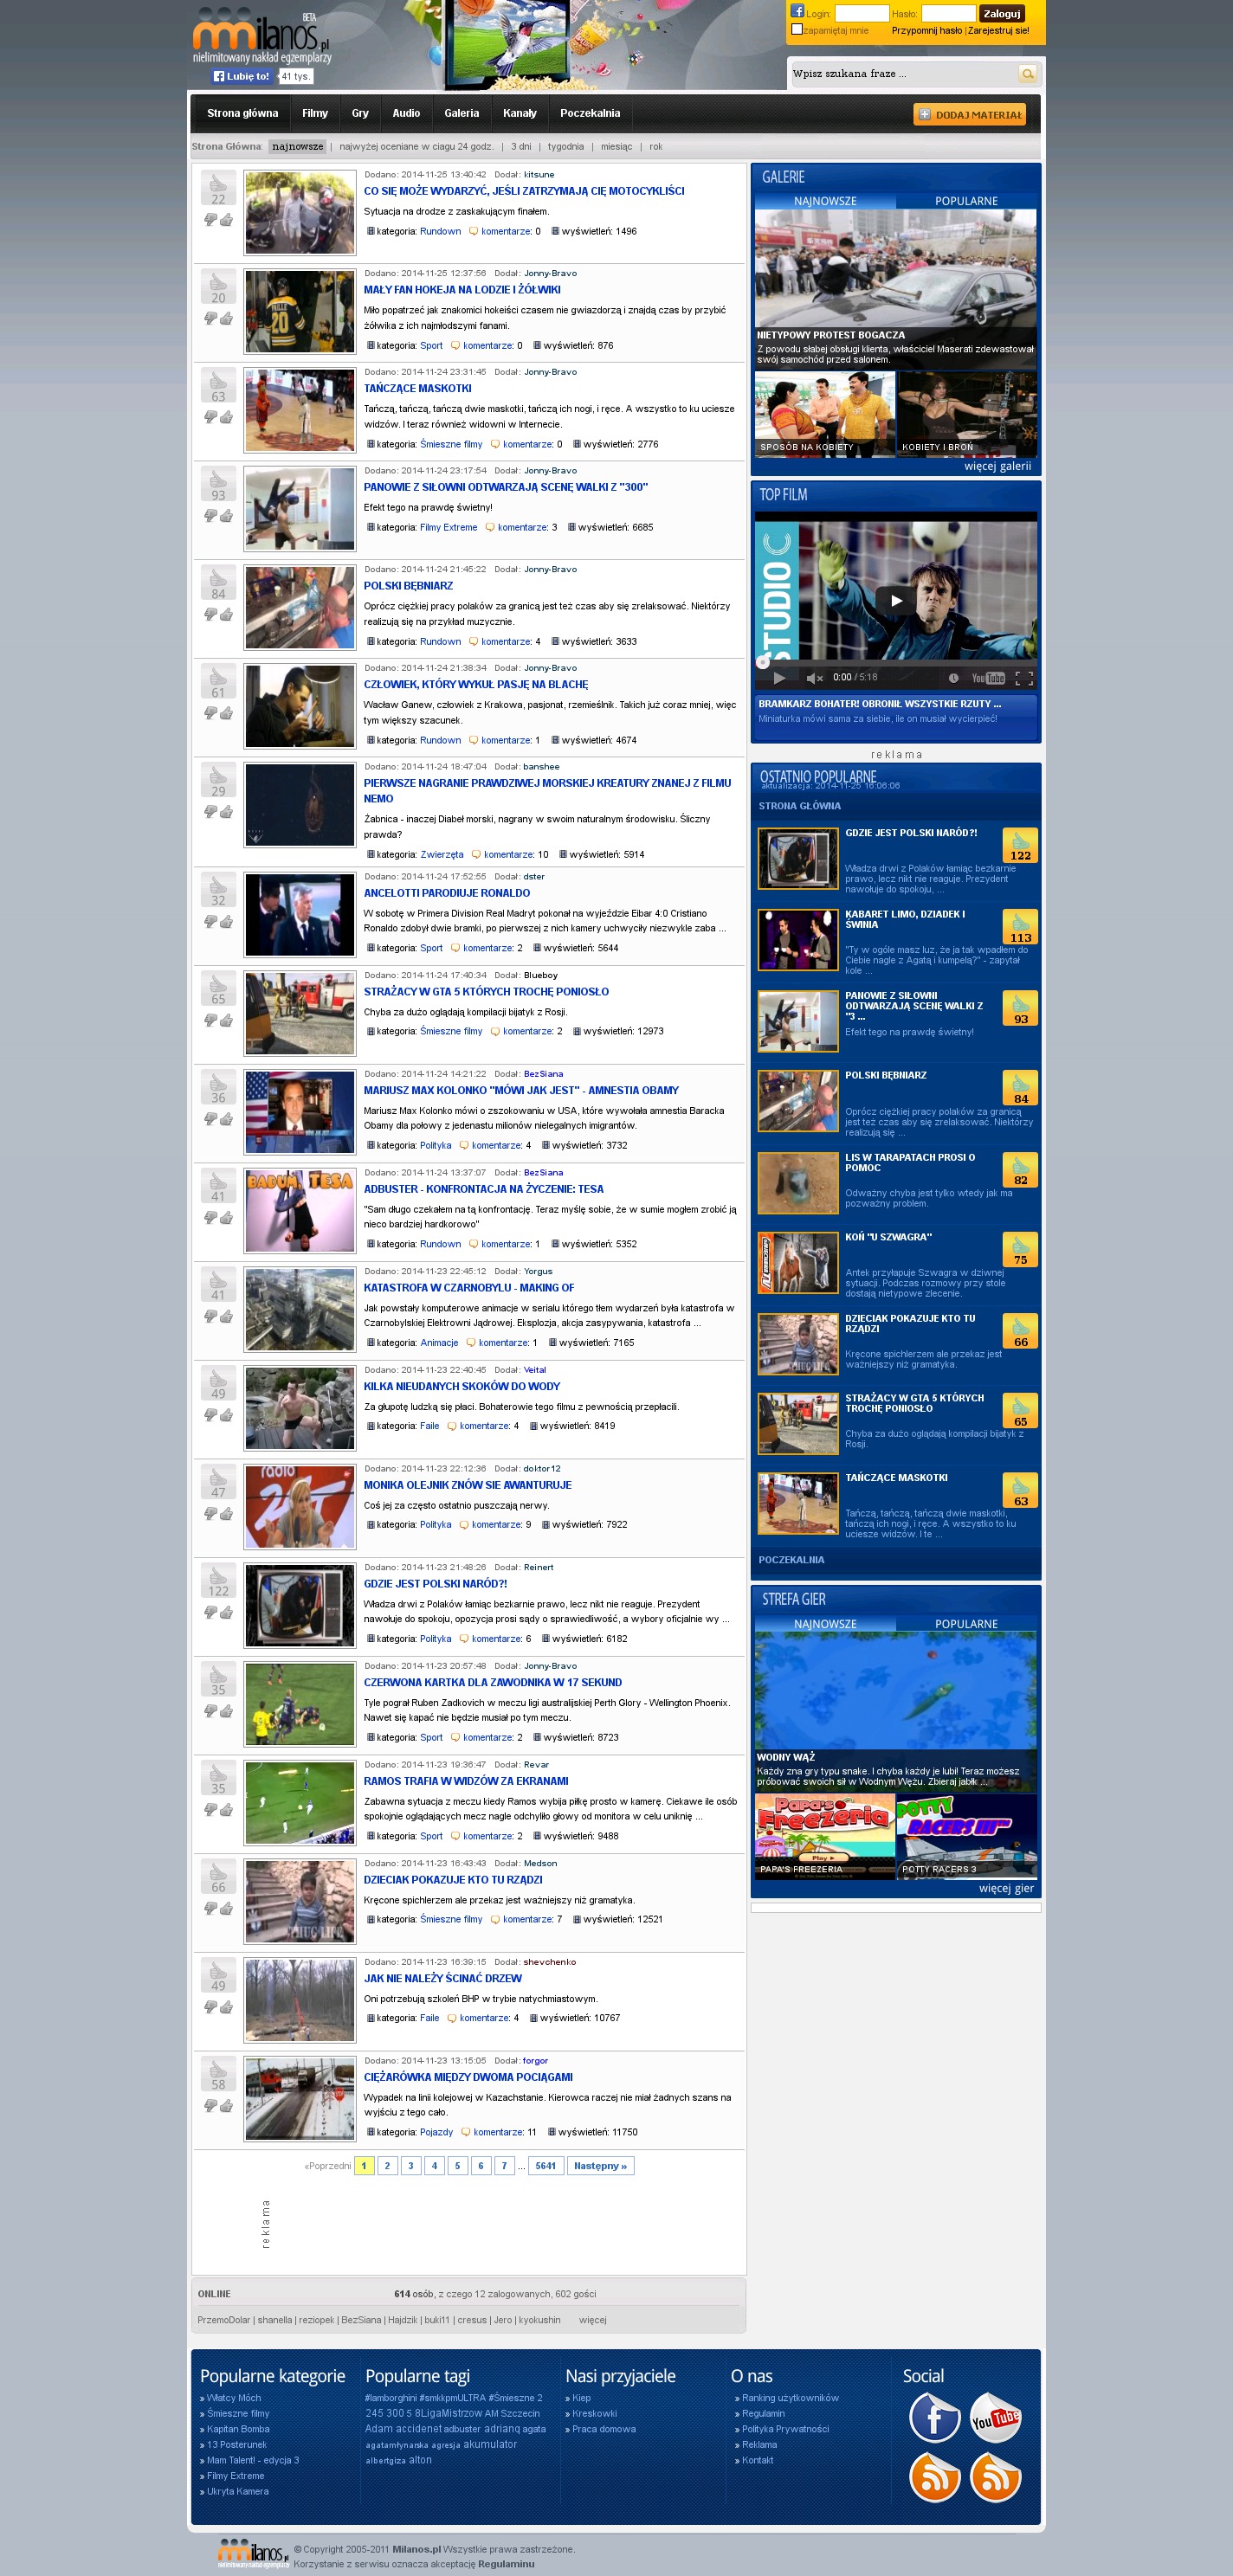This screenshot has width=1233, height=2576.
Task: Open 'Panowie z siłowni' main list title
Action: point(506,488)
